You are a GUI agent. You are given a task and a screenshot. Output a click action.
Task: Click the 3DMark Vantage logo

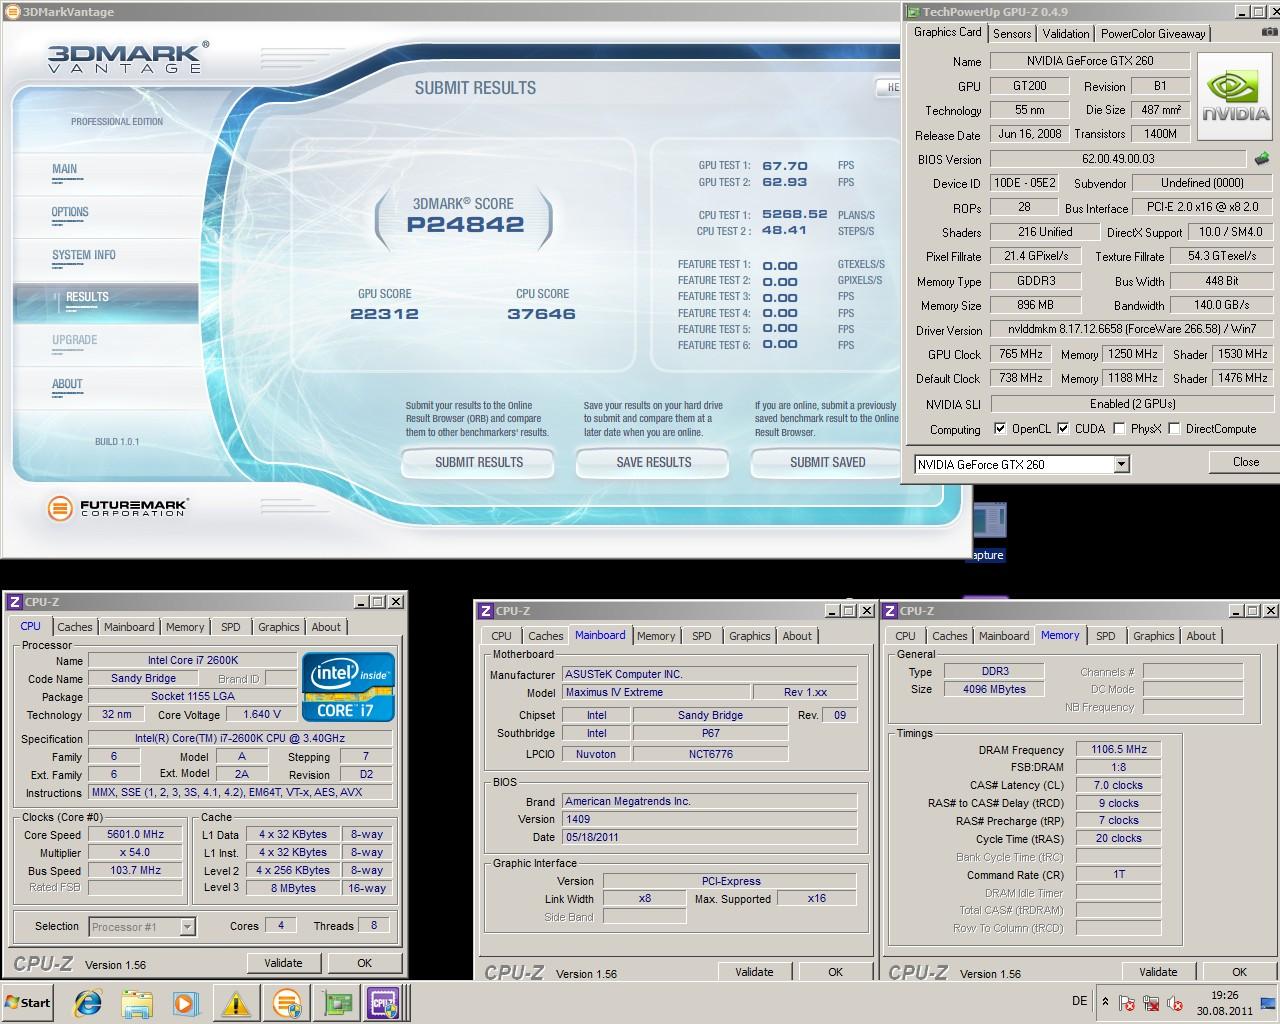[x=128, y=57]
